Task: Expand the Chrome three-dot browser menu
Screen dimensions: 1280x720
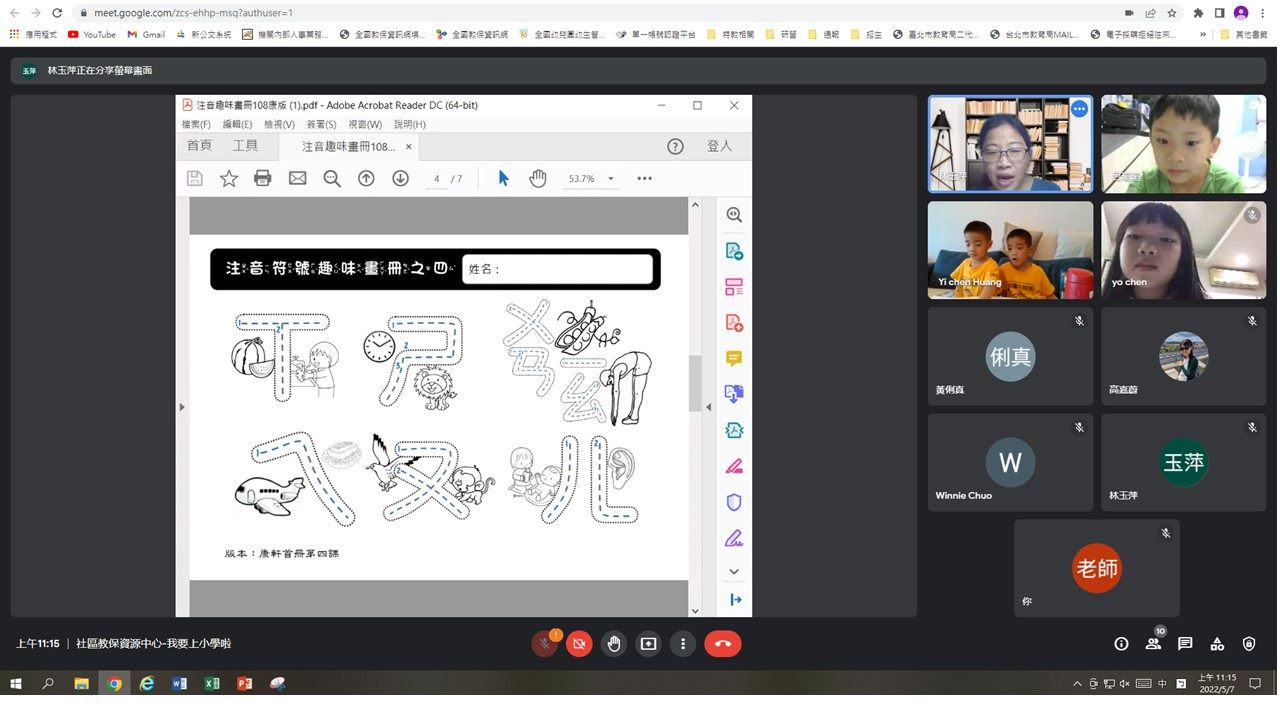Action: tap(1264, 13)
